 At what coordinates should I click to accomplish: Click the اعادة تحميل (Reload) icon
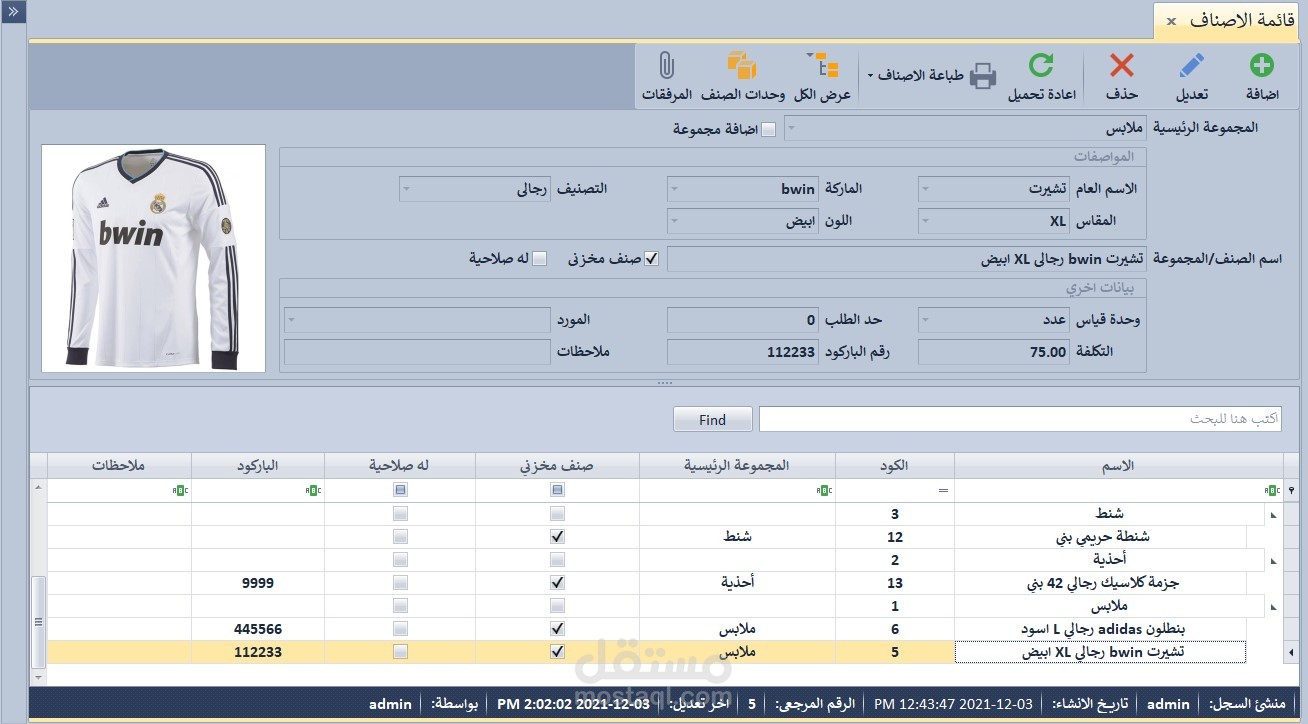click(x=1042, y=66)
